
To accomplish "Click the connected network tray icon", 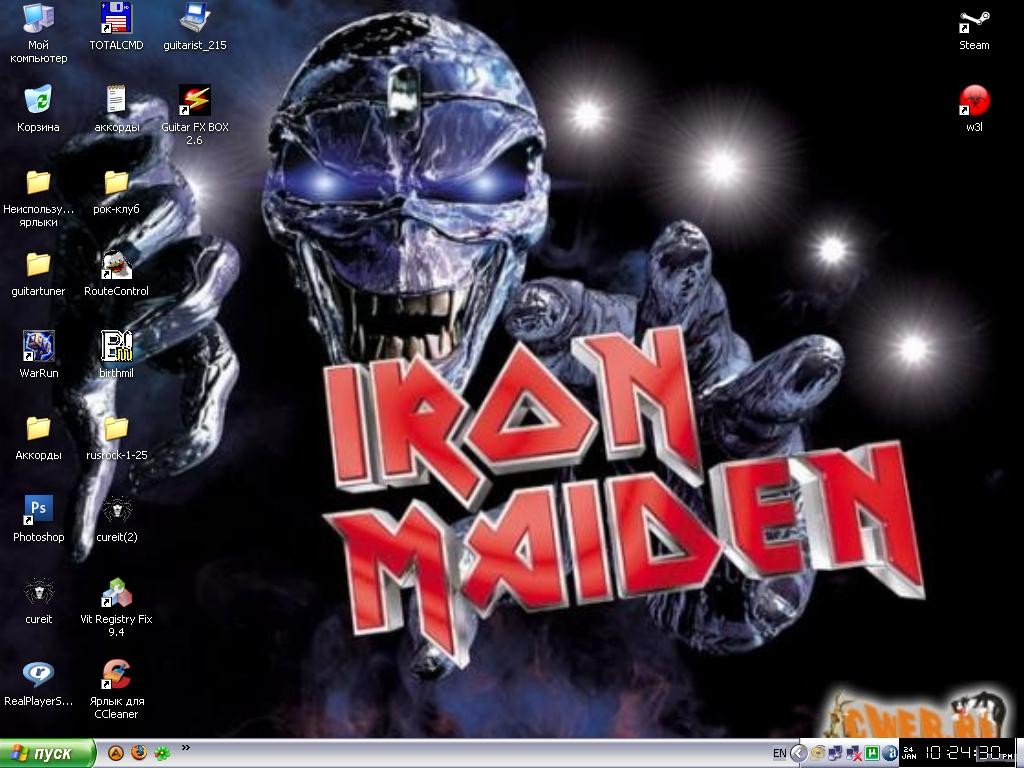I will point(835,753).
